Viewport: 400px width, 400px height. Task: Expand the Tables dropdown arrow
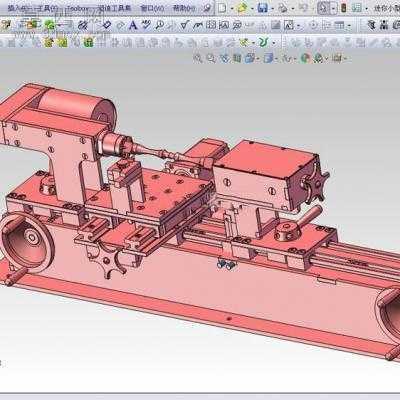(350, 25)
